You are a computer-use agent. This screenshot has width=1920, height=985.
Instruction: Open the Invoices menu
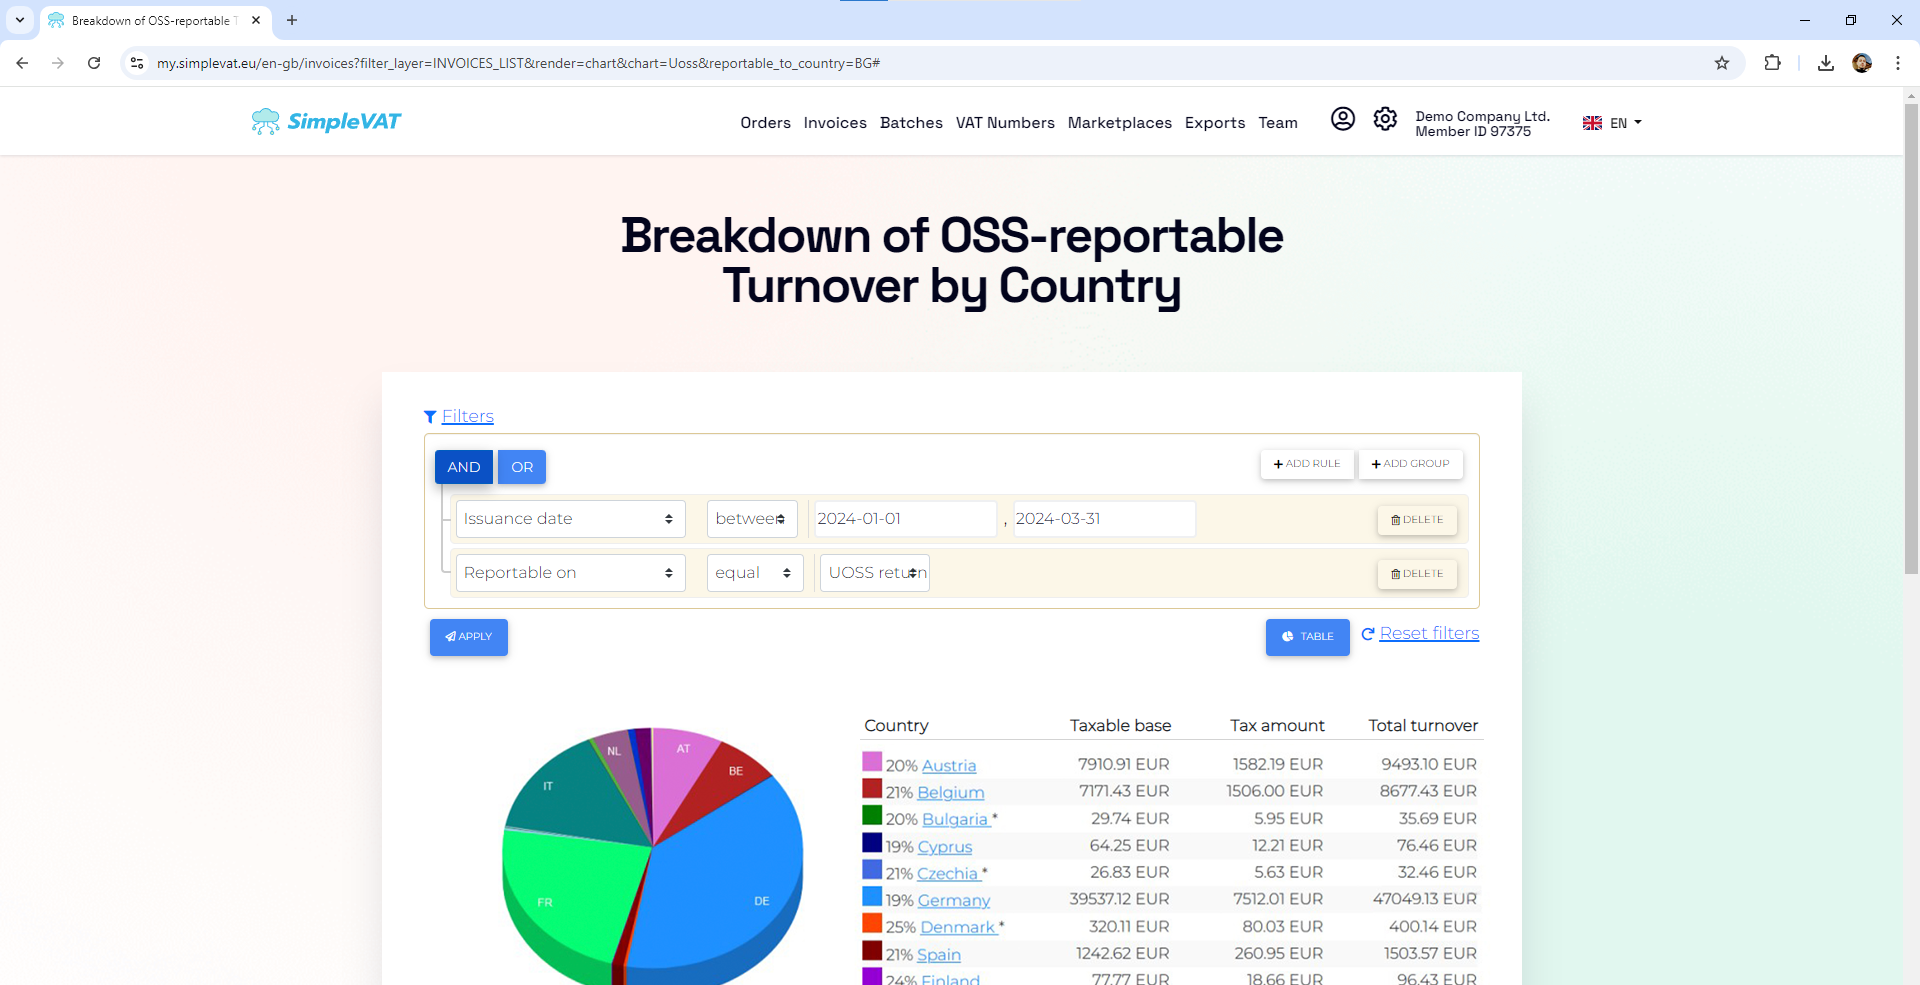(x=835, y=123)
